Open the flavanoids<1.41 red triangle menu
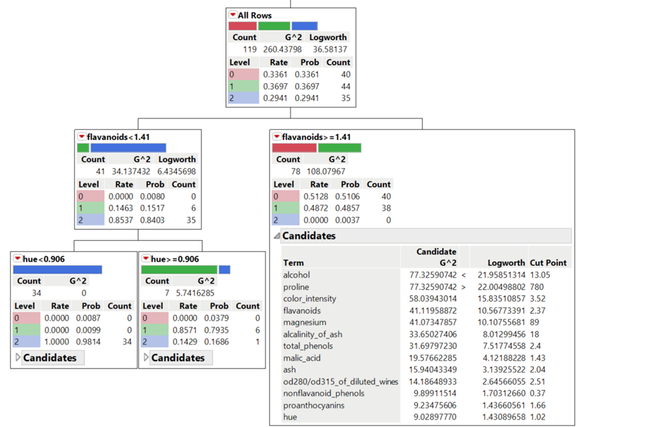The width and height of the screenshot is (646, 427). (x=82, y=136)
